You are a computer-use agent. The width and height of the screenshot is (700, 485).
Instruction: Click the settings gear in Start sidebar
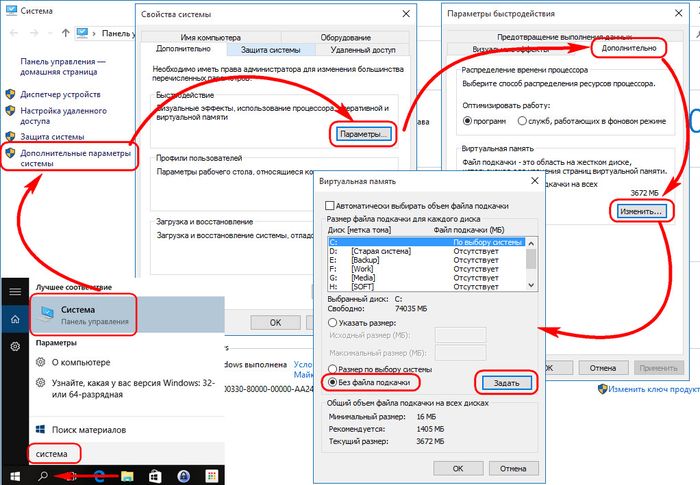click(14, 346)
